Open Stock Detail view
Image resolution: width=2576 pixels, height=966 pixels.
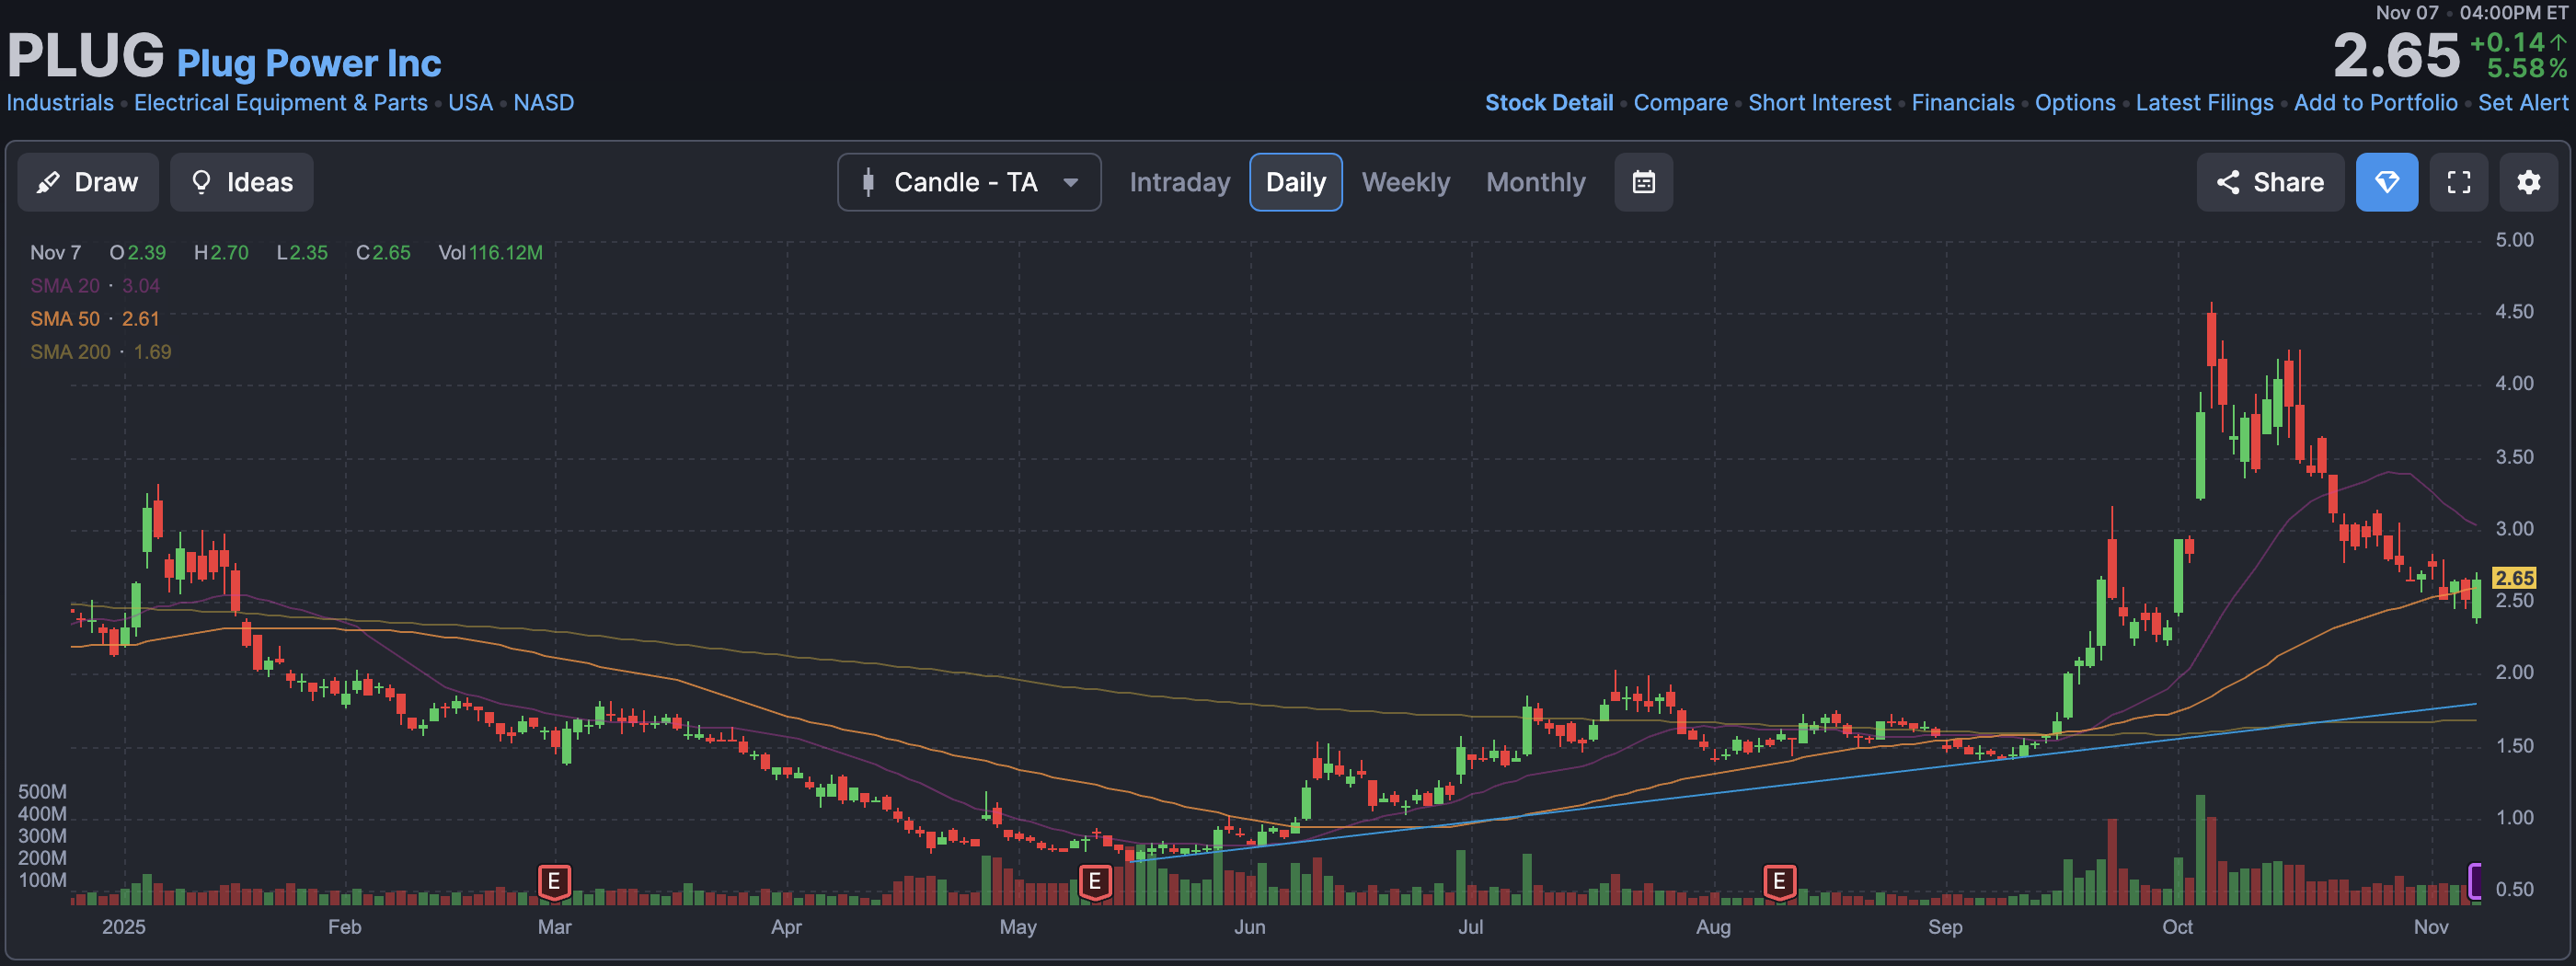point(1548,103)
